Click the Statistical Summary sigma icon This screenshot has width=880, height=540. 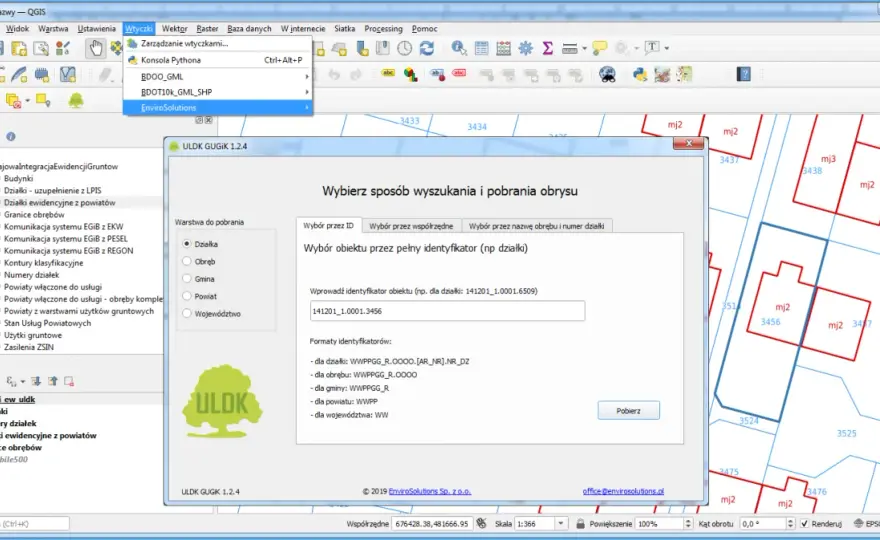pyautogui.click(x=547, y=48)
